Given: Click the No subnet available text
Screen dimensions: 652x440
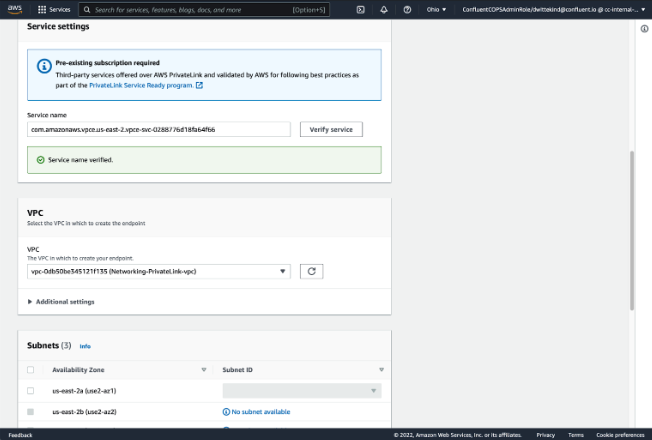Looking at the screenshot, I should pos(261,412).
